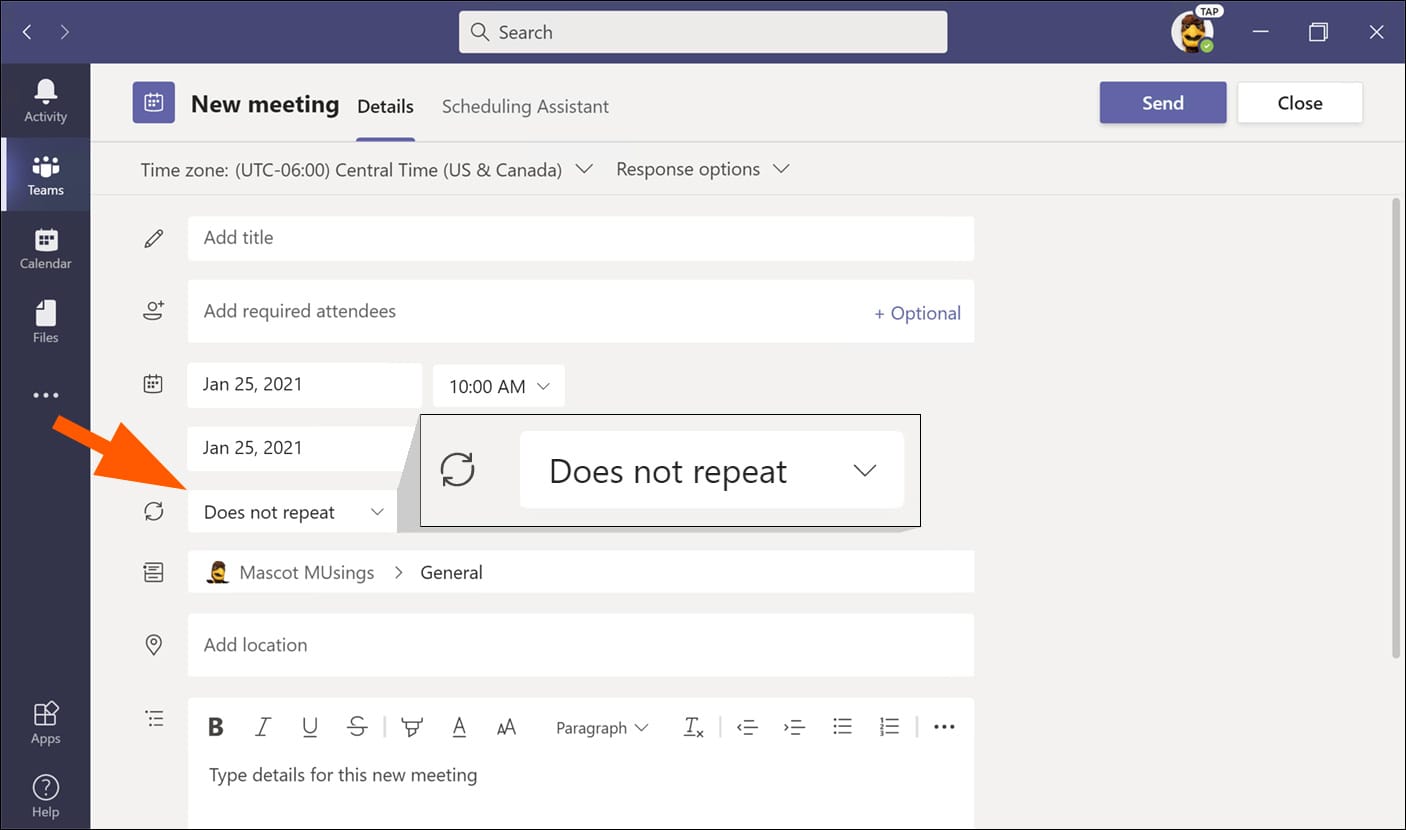This screenshot has height=830, width=1406.
Task: Open the Activity feed in sidebar
Action: point(45,101)
